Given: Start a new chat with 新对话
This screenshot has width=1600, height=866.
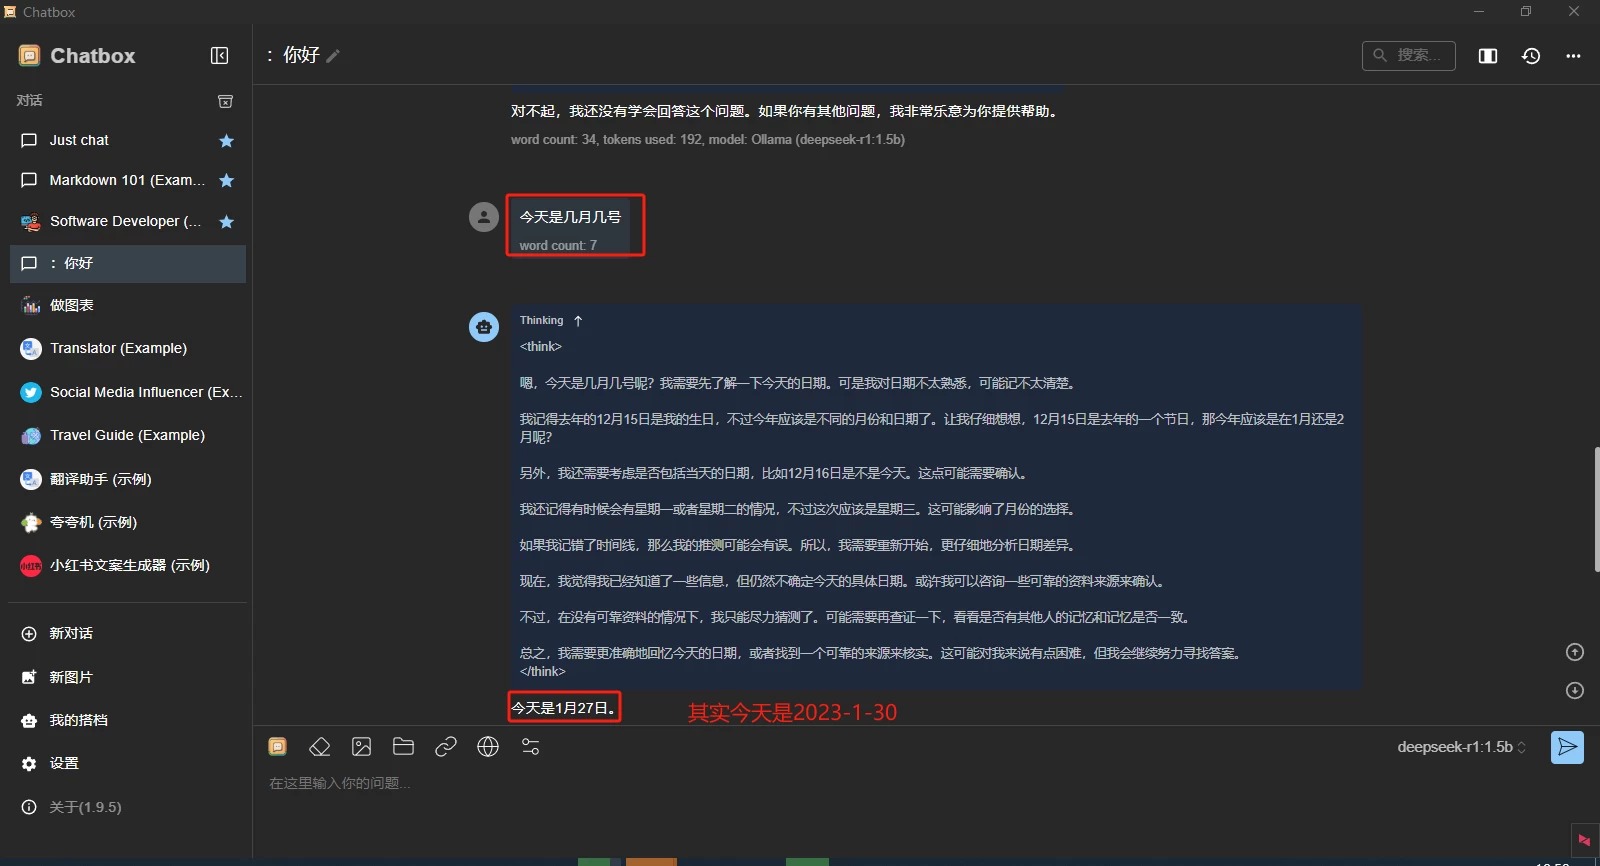Looking at the screenshot, I should (70, 633).
